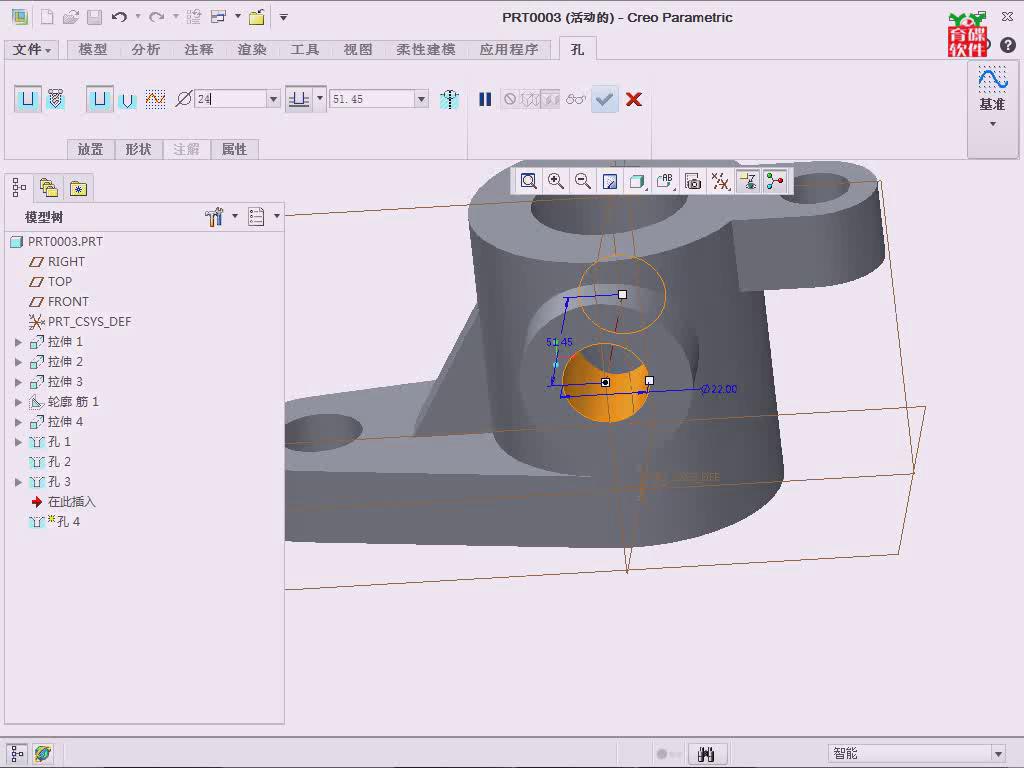1024x768 pixels.
Task: Open the quick access toolbar customize dropdown
Action: tap(283, 17)
